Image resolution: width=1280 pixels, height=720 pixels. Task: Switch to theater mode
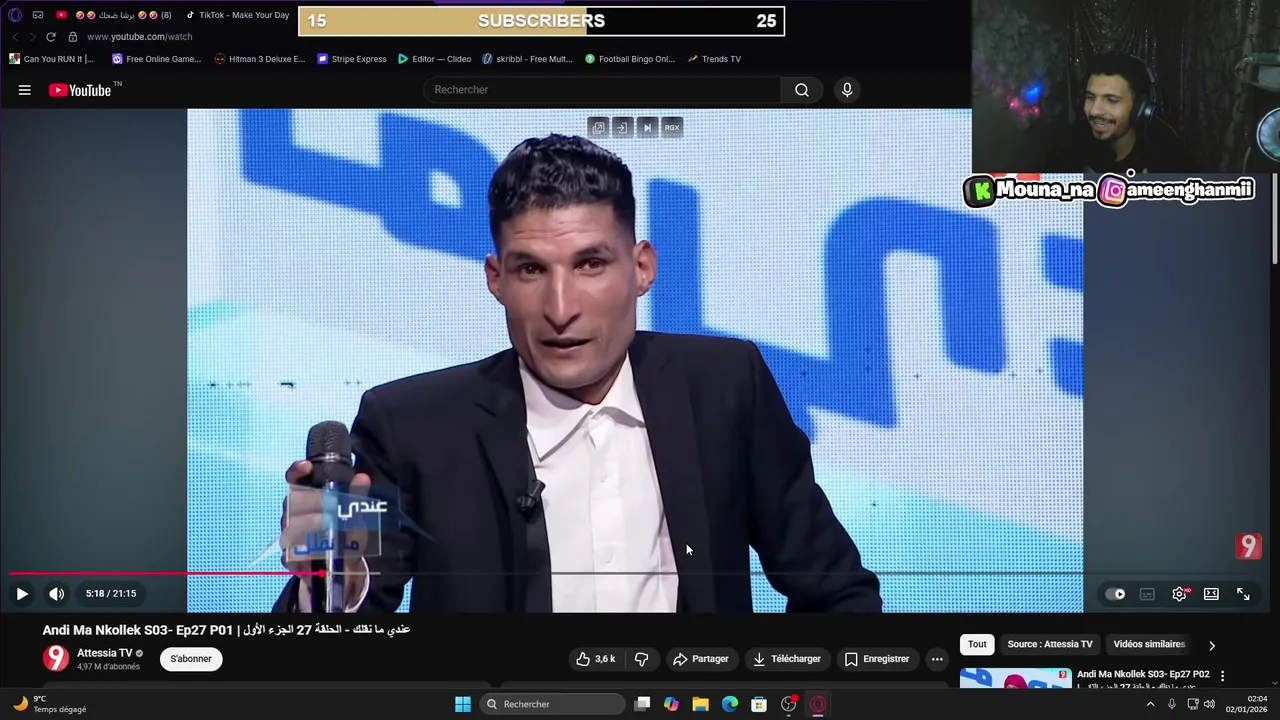pos(1211,594)
